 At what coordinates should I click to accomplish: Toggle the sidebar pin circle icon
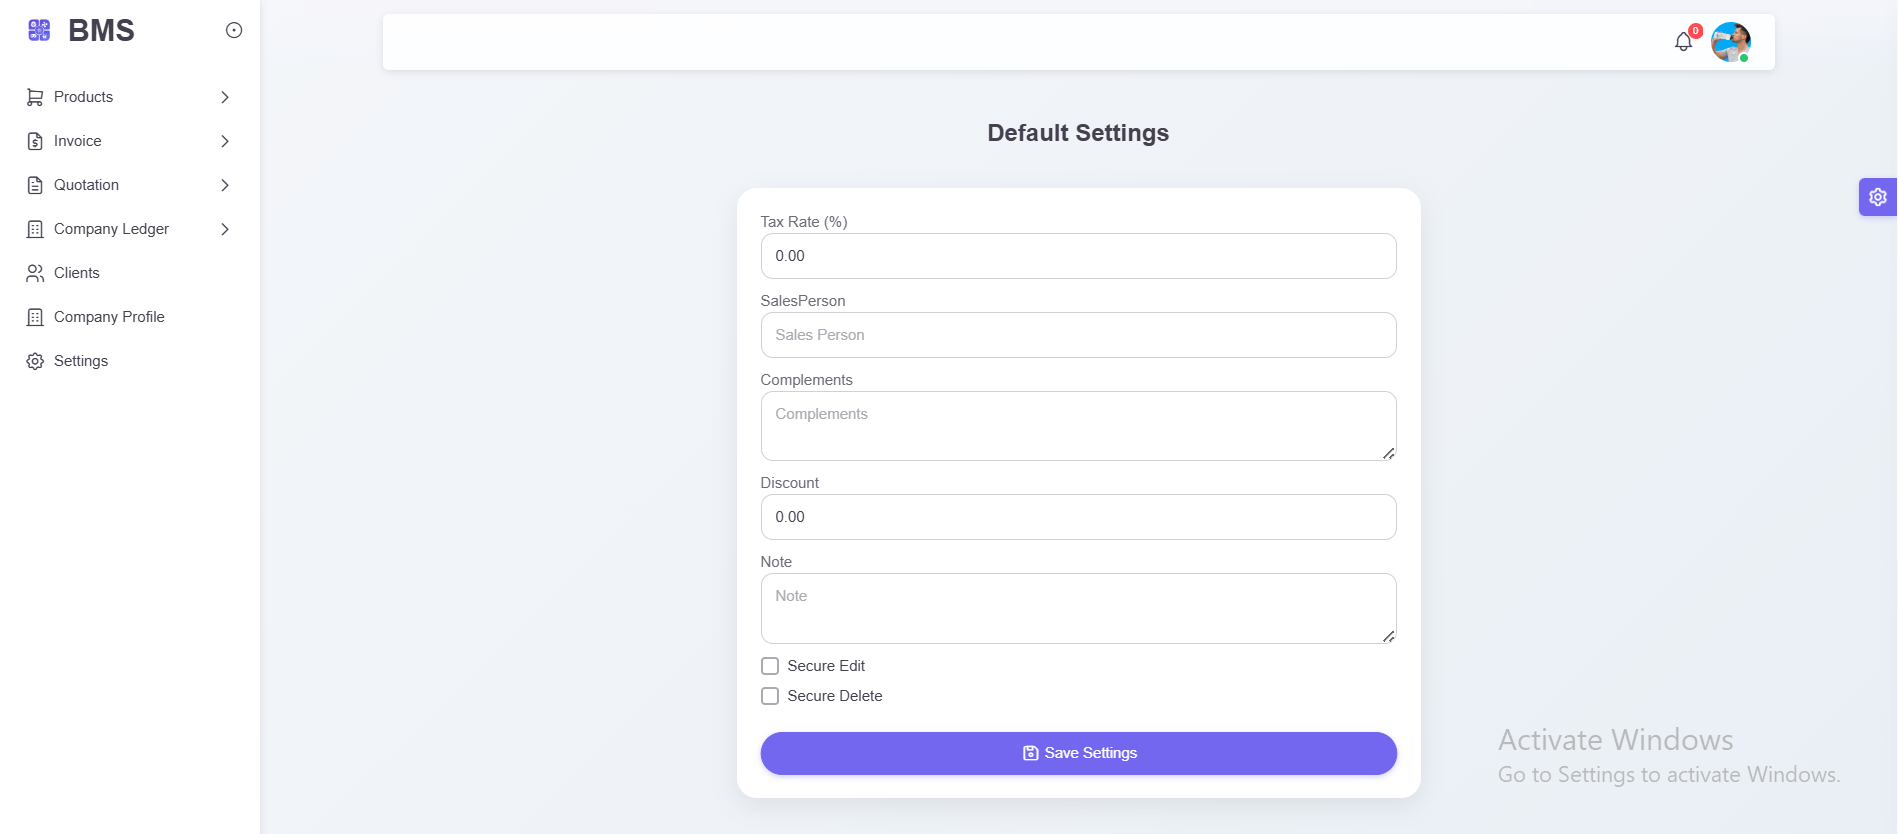tap(234, 30)
